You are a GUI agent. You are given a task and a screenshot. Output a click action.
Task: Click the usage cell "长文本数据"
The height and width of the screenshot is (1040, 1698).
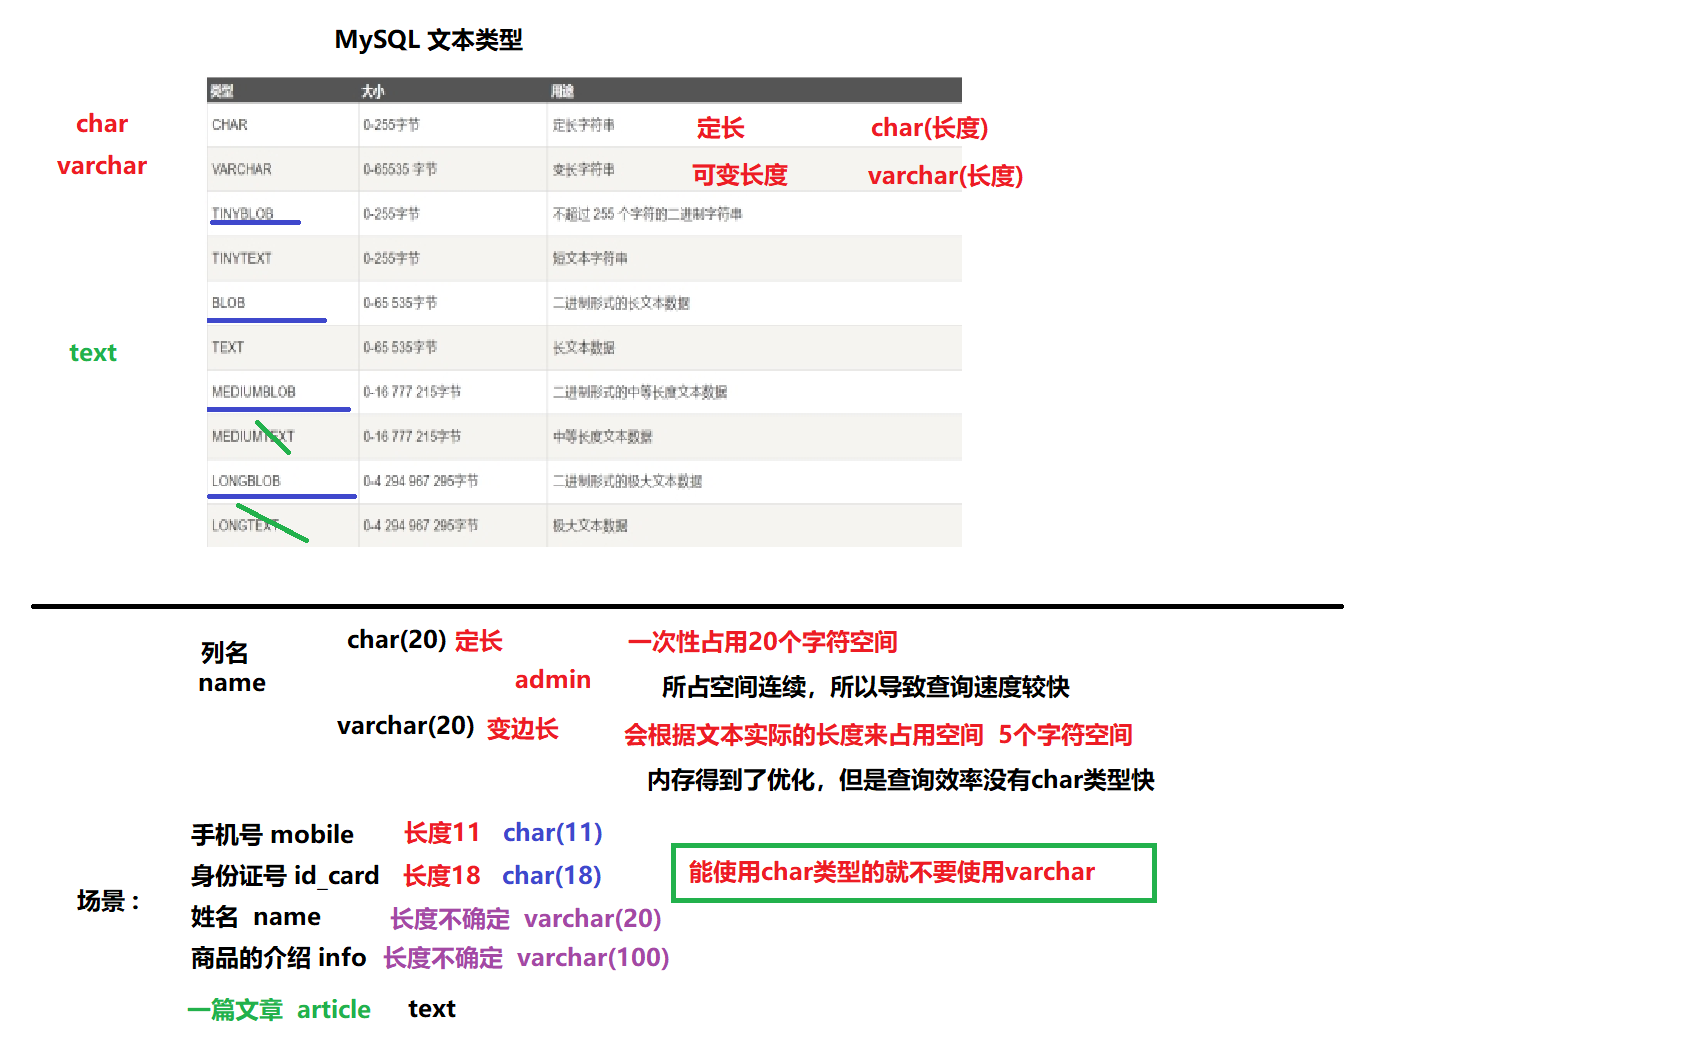(x=584, y=347)
